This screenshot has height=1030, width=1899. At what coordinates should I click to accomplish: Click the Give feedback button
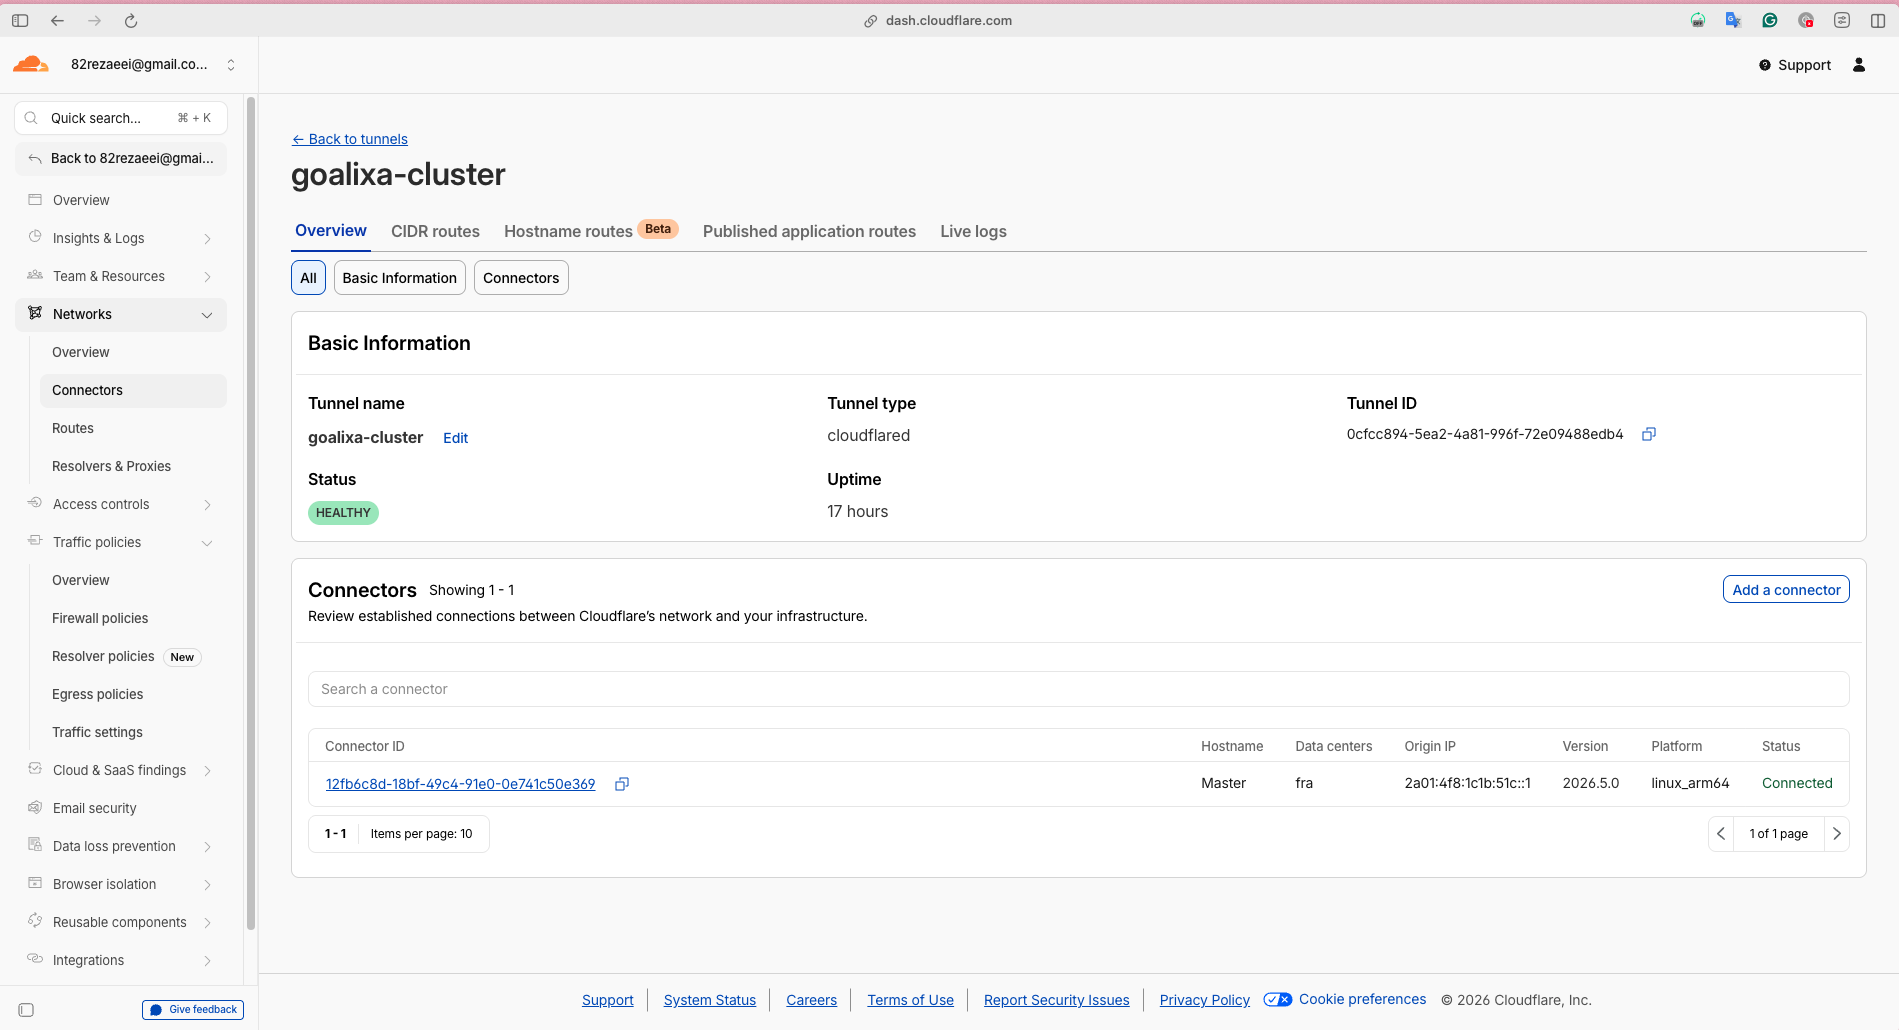pyautogui.click(x=193, y=1010)
